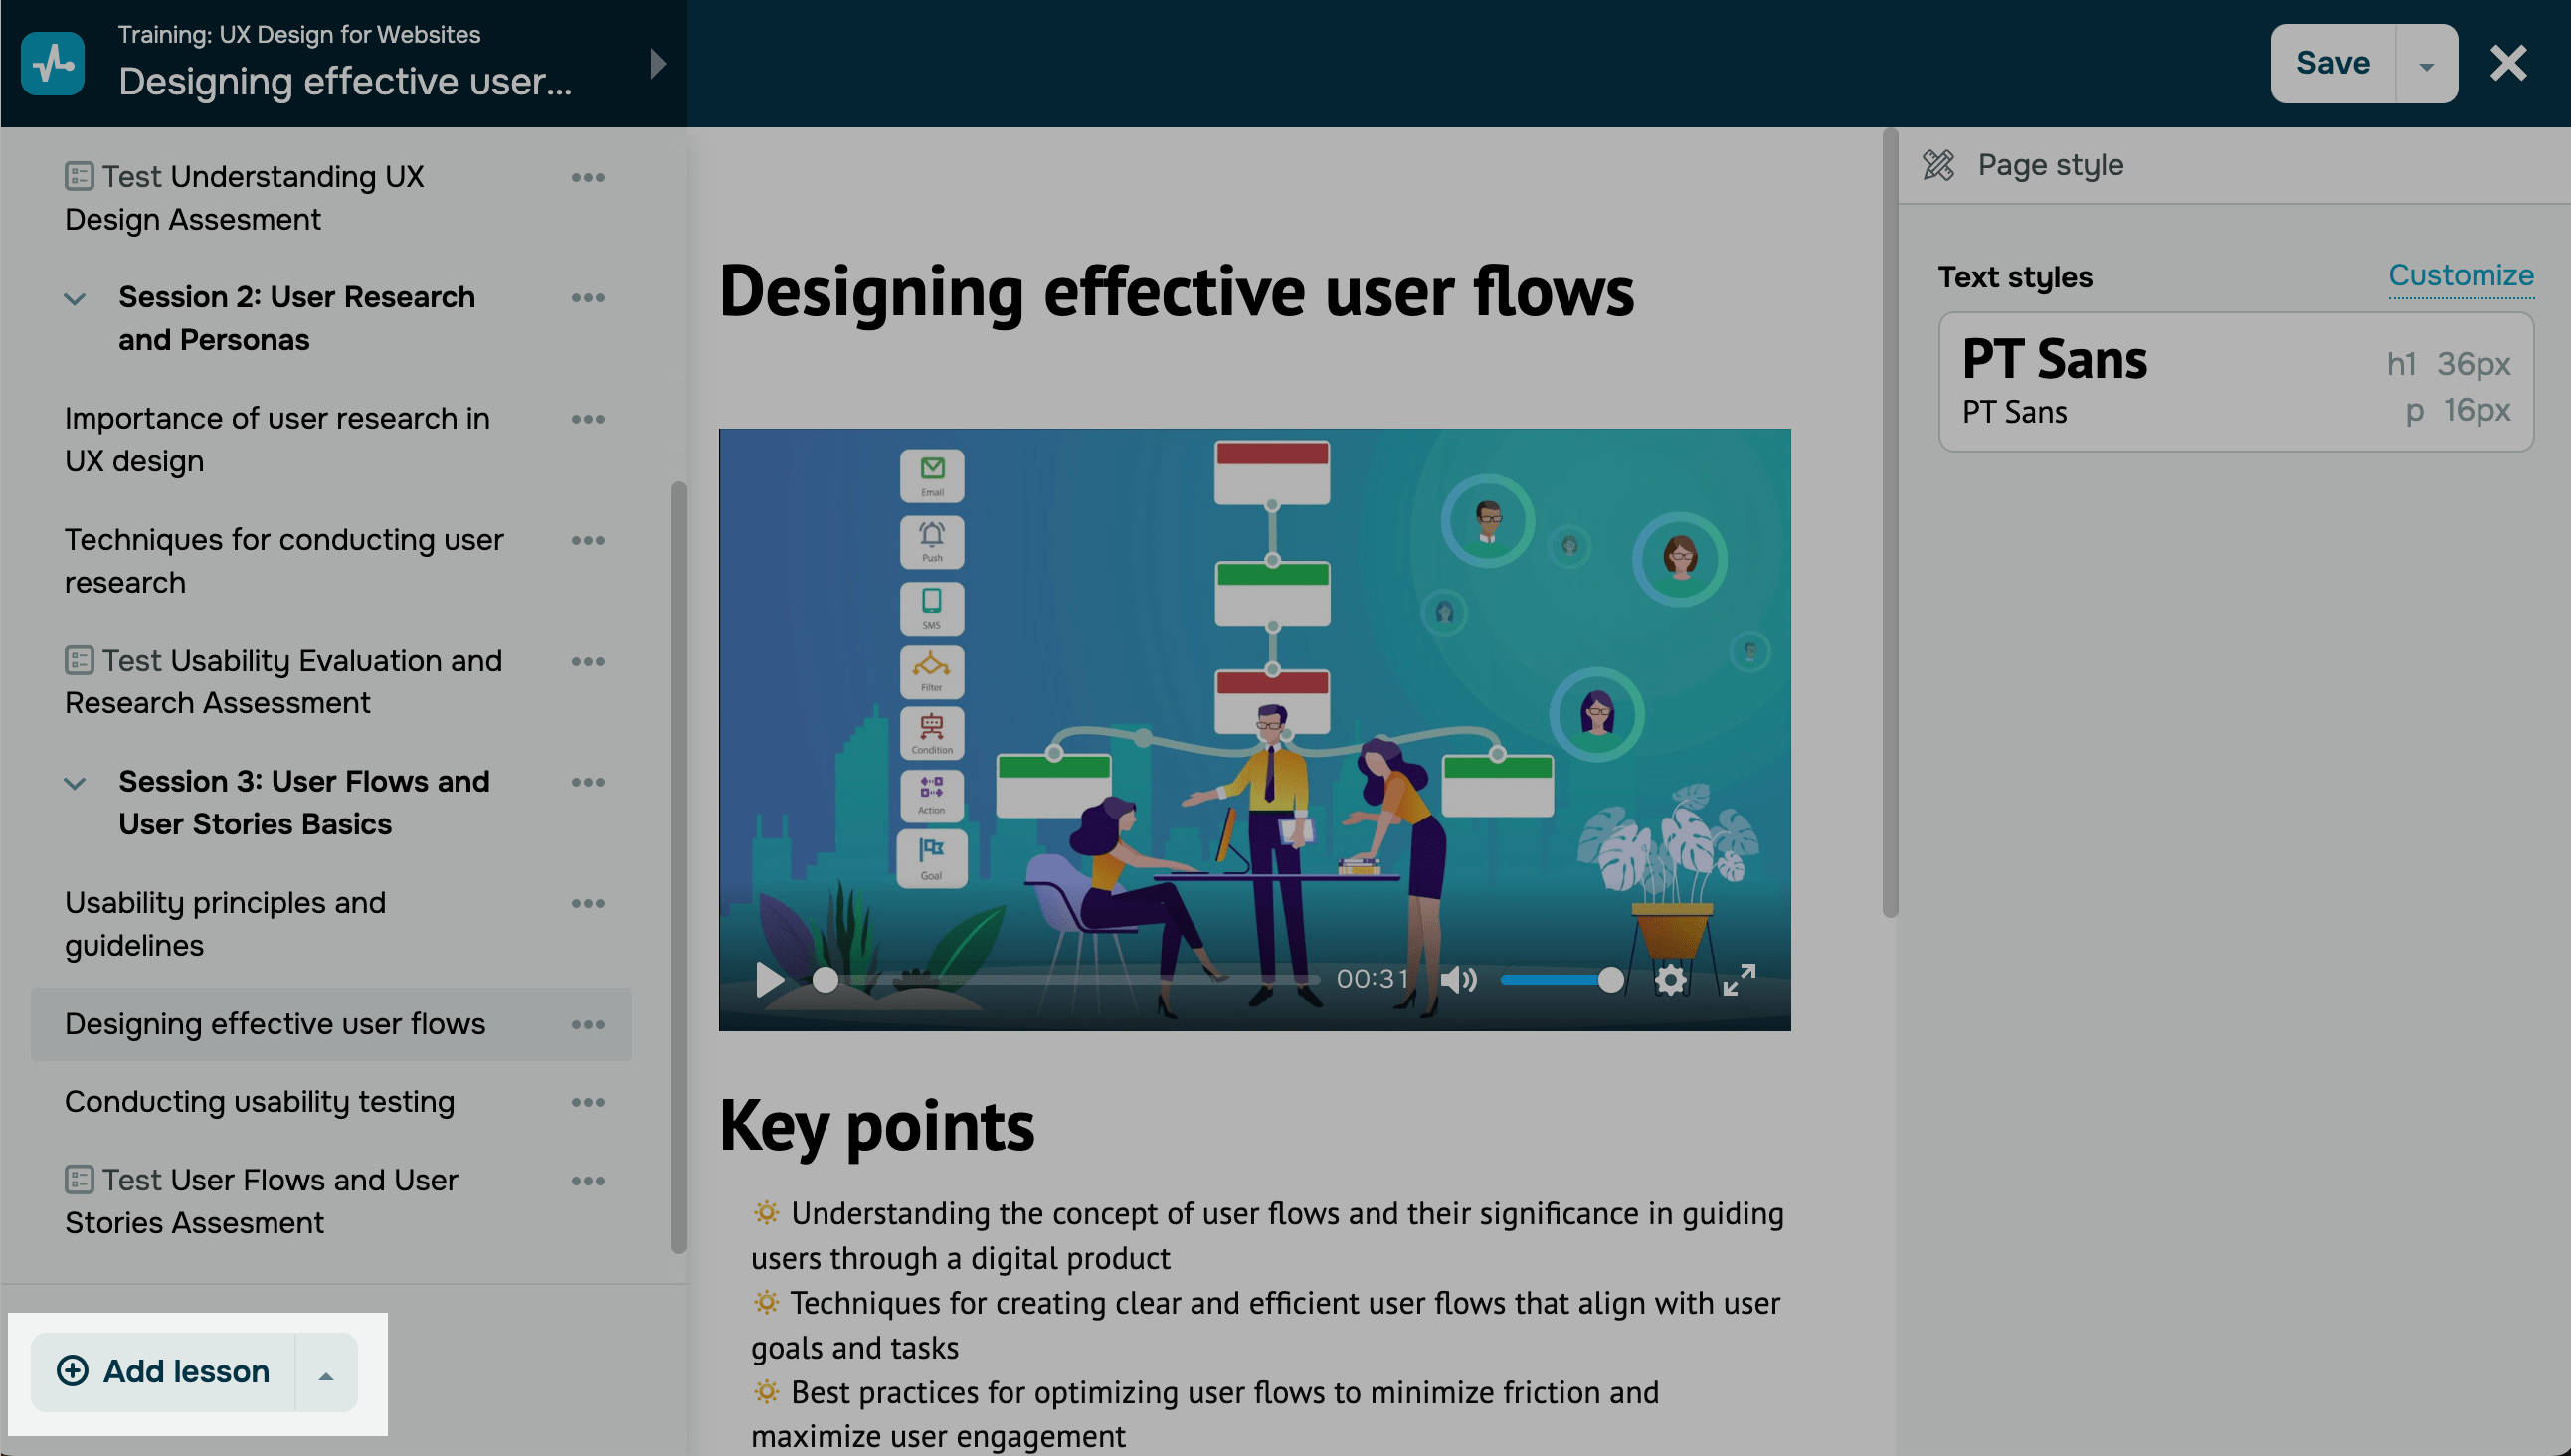Open three-dot menu for Session 3 section
The image size is (2571, 1456).
588,782
